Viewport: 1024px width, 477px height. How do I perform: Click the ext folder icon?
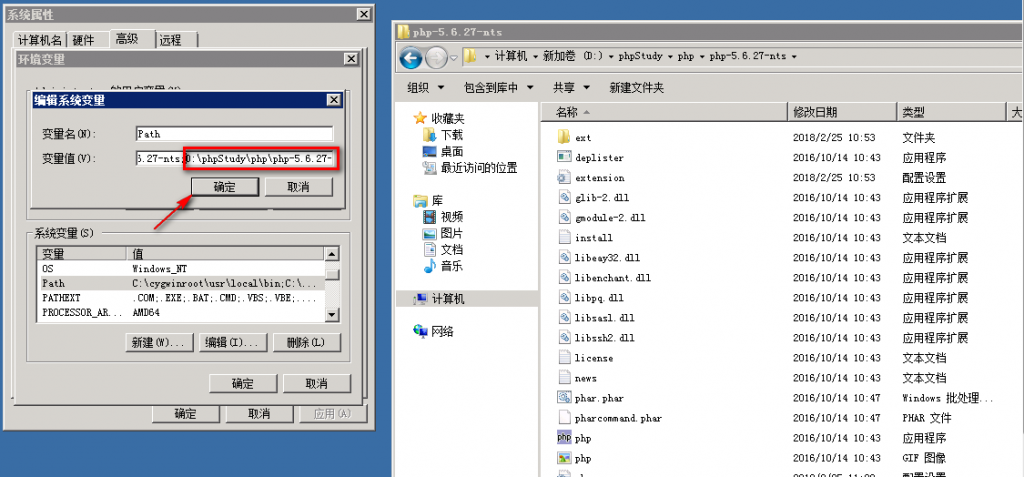click(x=564, y=137)
